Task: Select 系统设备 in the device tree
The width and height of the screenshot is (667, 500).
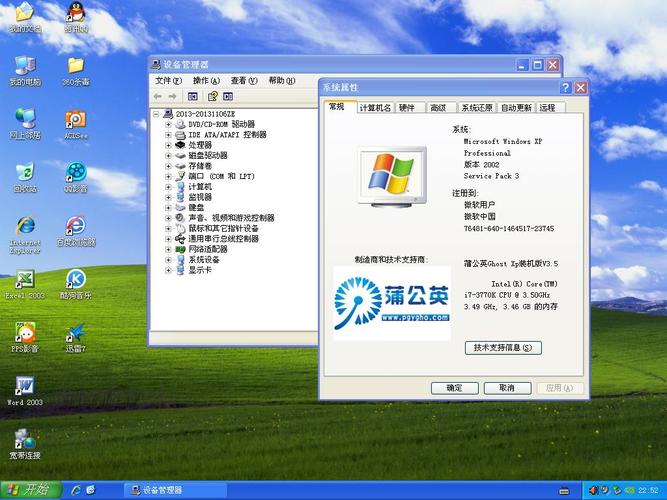Action: coord(204,260)
